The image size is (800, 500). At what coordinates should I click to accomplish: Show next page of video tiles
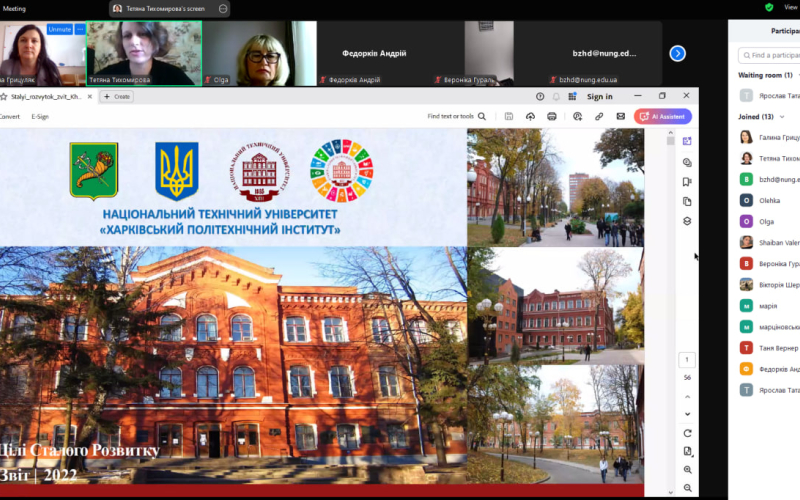pyautogui.click(x=678, y=53)
